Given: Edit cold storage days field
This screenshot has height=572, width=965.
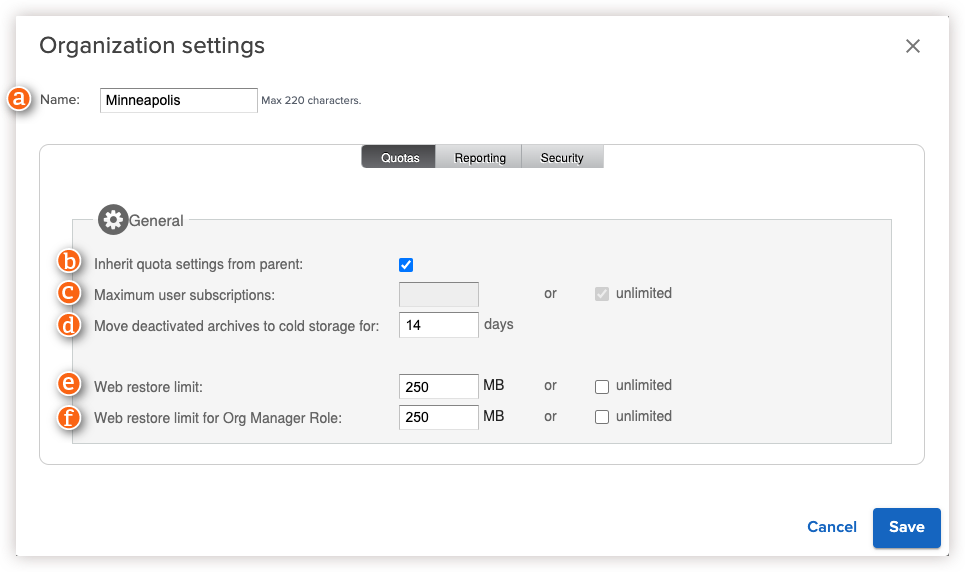Looking at the screenshot, I should pos(439,325).
